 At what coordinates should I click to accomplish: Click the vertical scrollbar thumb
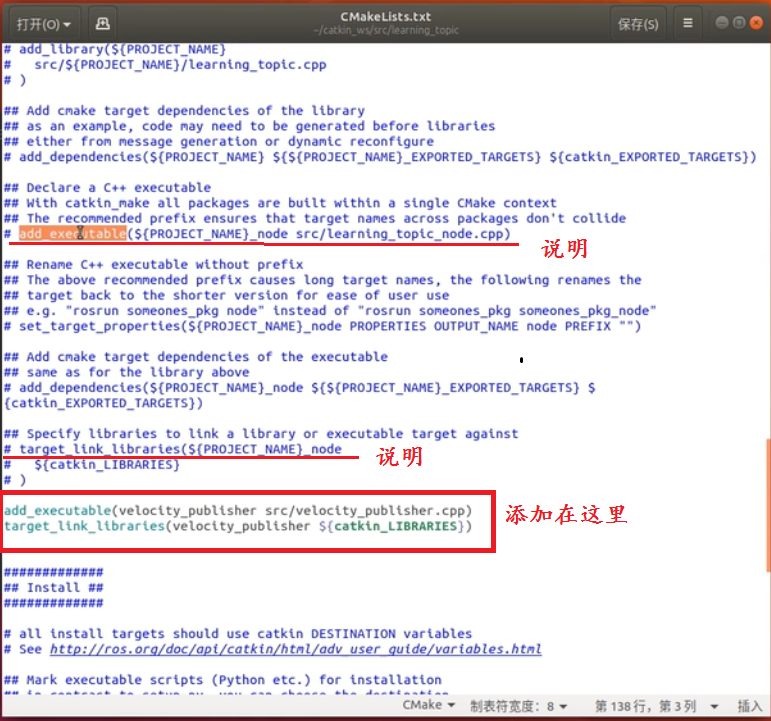click(x=768, y=505)
